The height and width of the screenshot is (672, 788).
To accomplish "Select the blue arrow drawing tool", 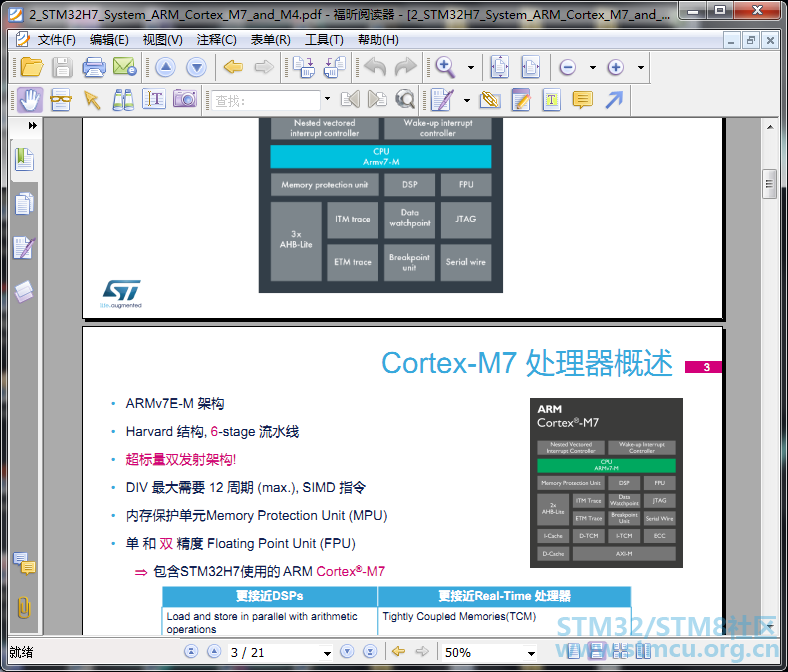I will tap(614, 100).
